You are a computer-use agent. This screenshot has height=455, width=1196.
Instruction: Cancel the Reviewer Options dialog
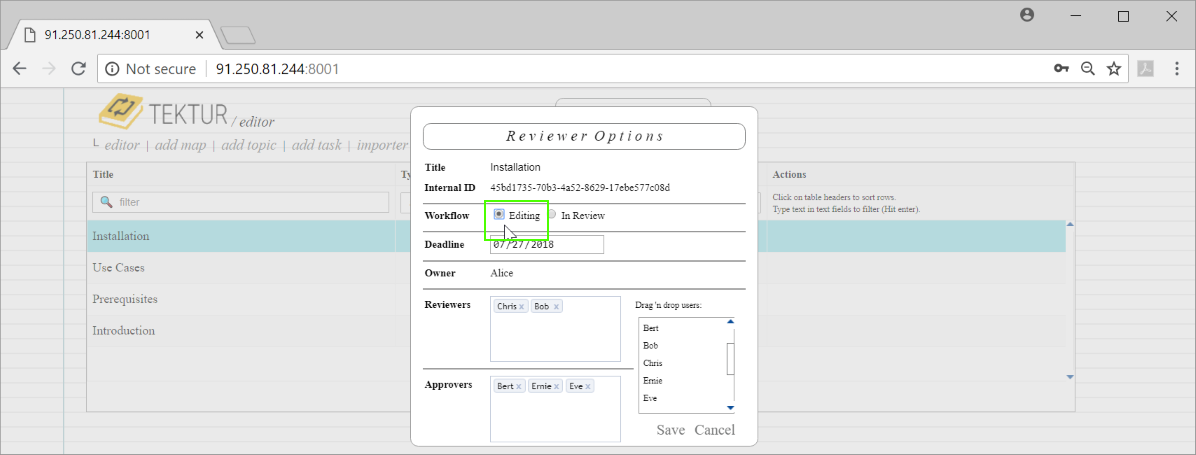(x=714, y=430)
